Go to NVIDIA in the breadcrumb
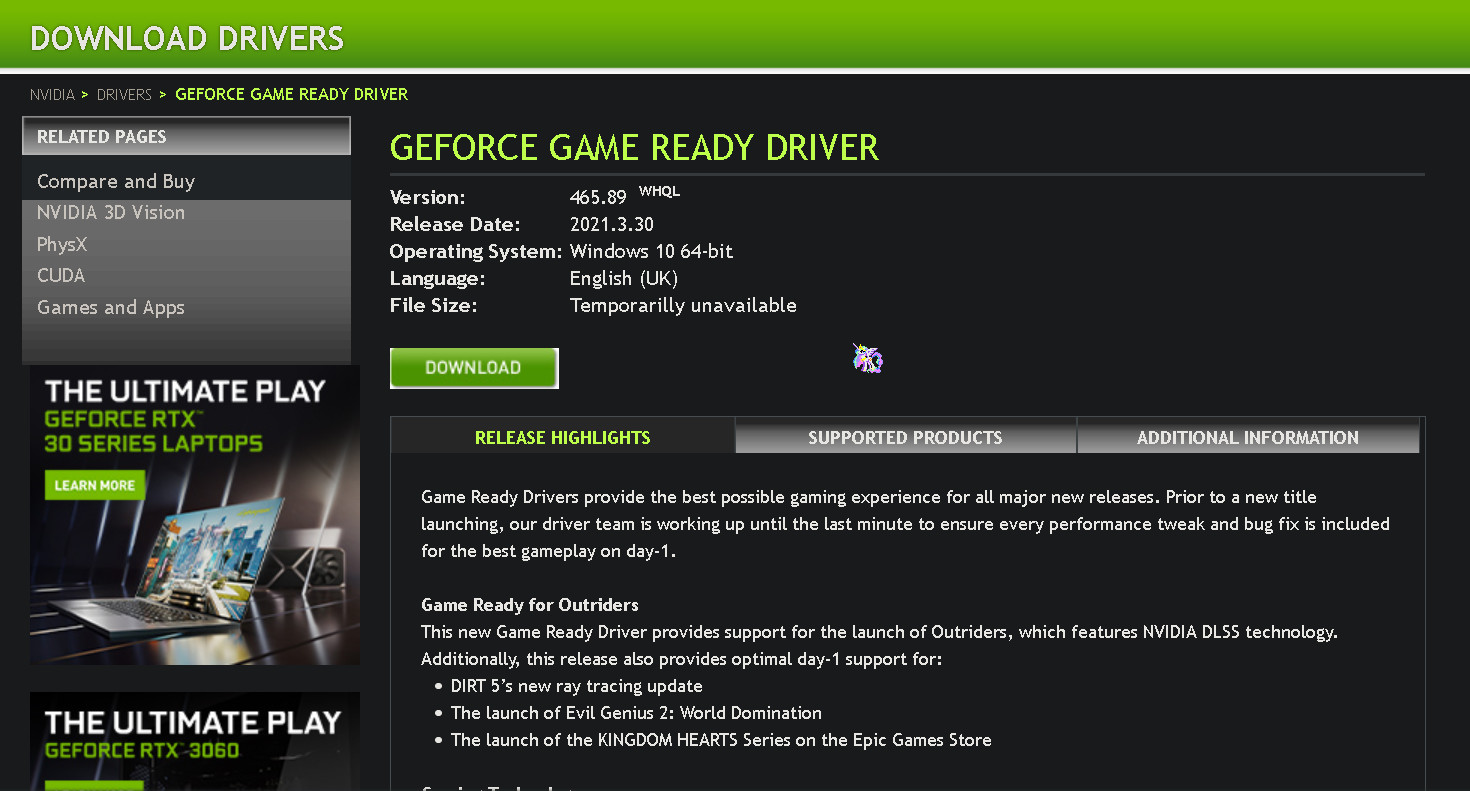Image resolution: width=1470 pixels, height=791 pixels. (x=52, y=94)
